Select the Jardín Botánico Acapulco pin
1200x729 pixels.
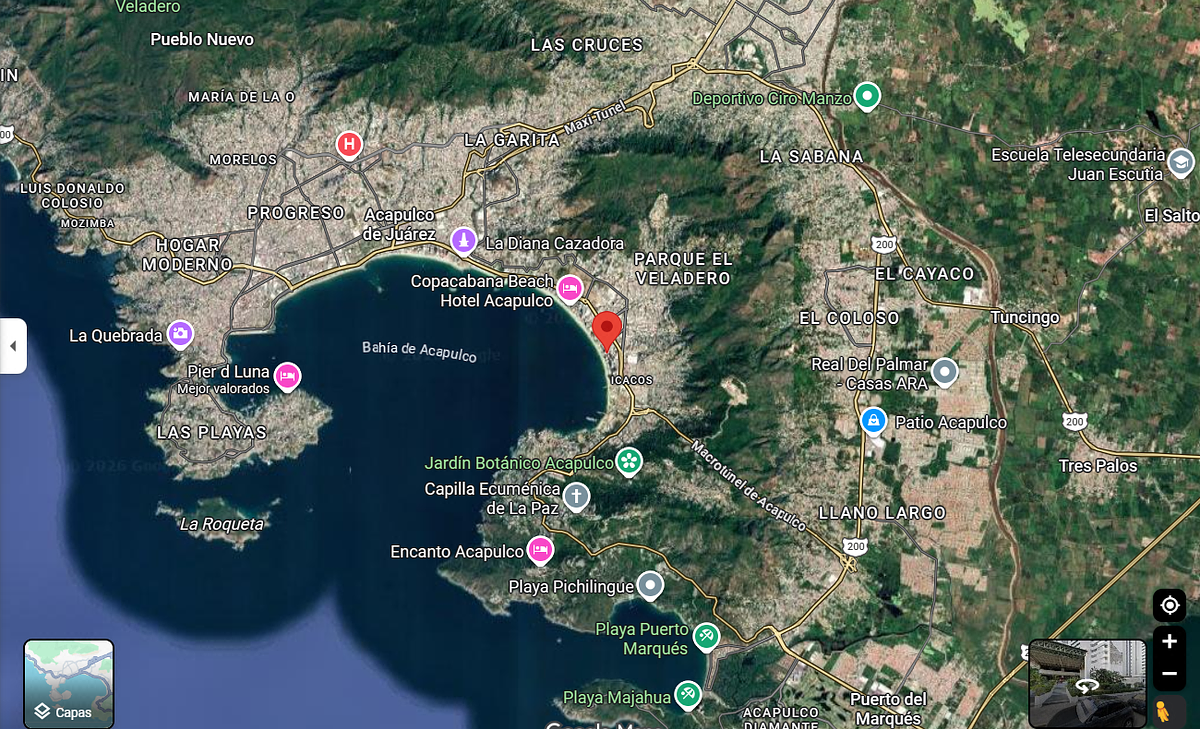pyautogui.click(x=629, y=461)
